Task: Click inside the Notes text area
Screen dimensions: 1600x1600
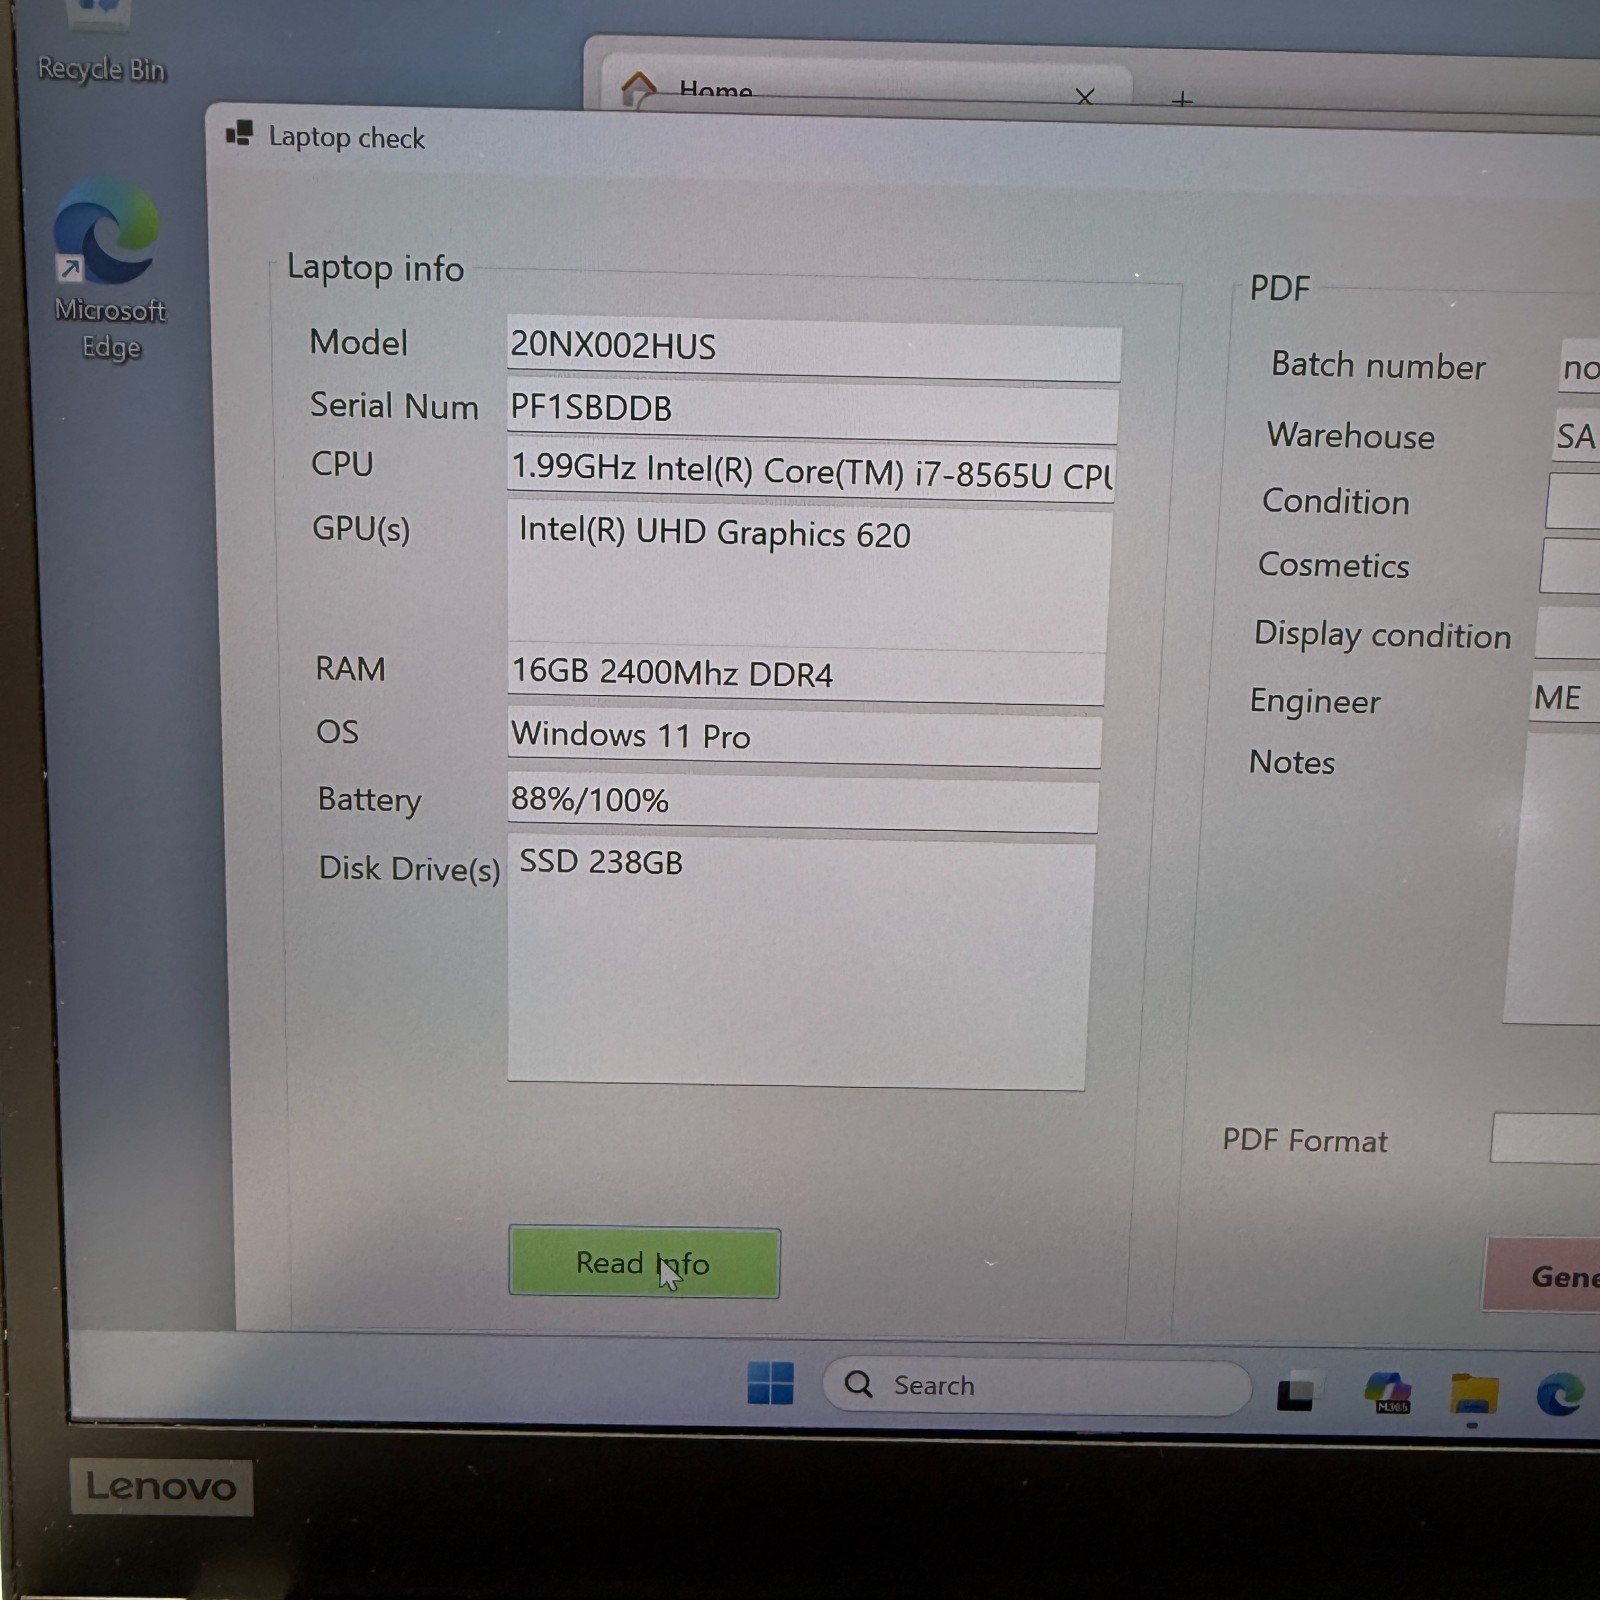Action: (1551, 880)
